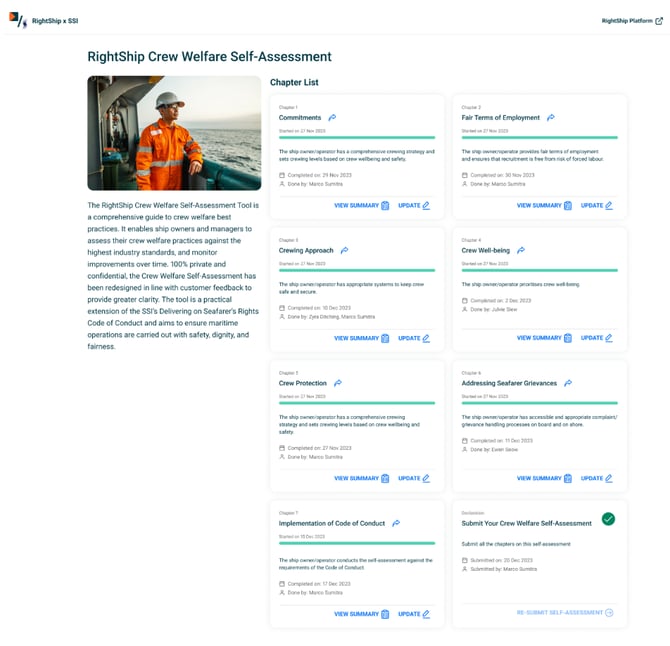This screenshot has height=646, width=670.
Task: Update Implementation of Code of Conduct chapter
Action: 414,614
